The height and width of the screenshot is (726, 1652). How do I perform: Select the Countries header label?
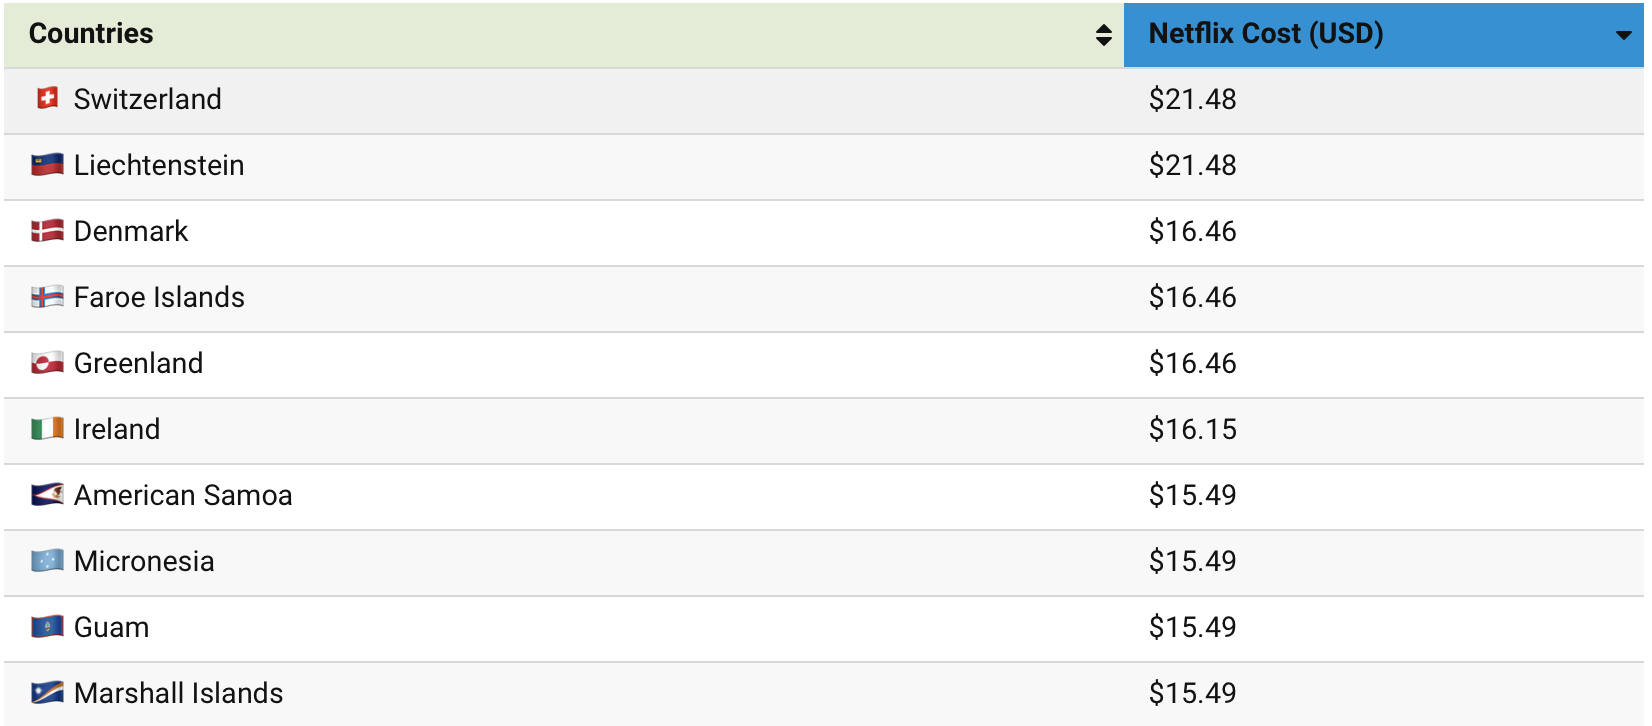92,34
